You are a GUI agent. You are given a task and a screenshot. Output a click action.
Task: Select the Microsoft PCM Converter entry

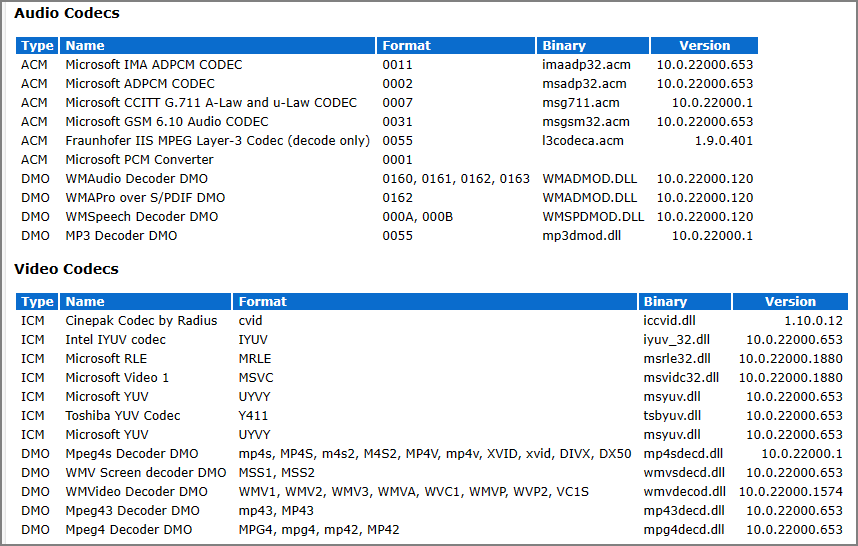pyautogui.click(x=139, y=160)
